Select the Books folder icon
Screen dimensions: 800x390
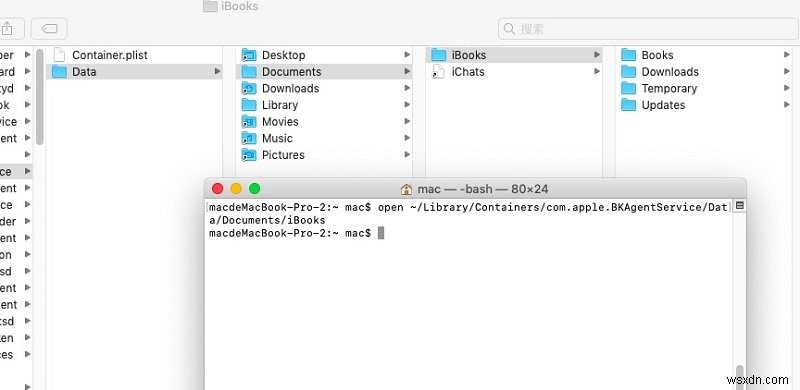628,55
